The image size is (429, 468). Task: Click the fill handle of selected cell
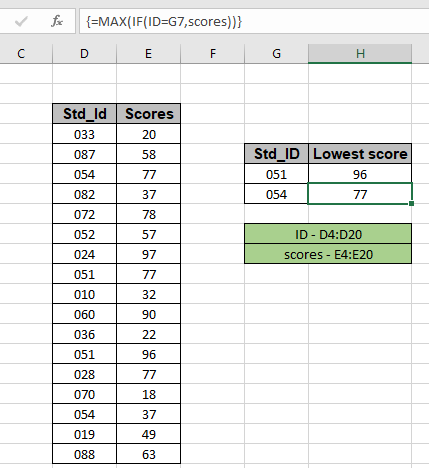pos(412,203)
